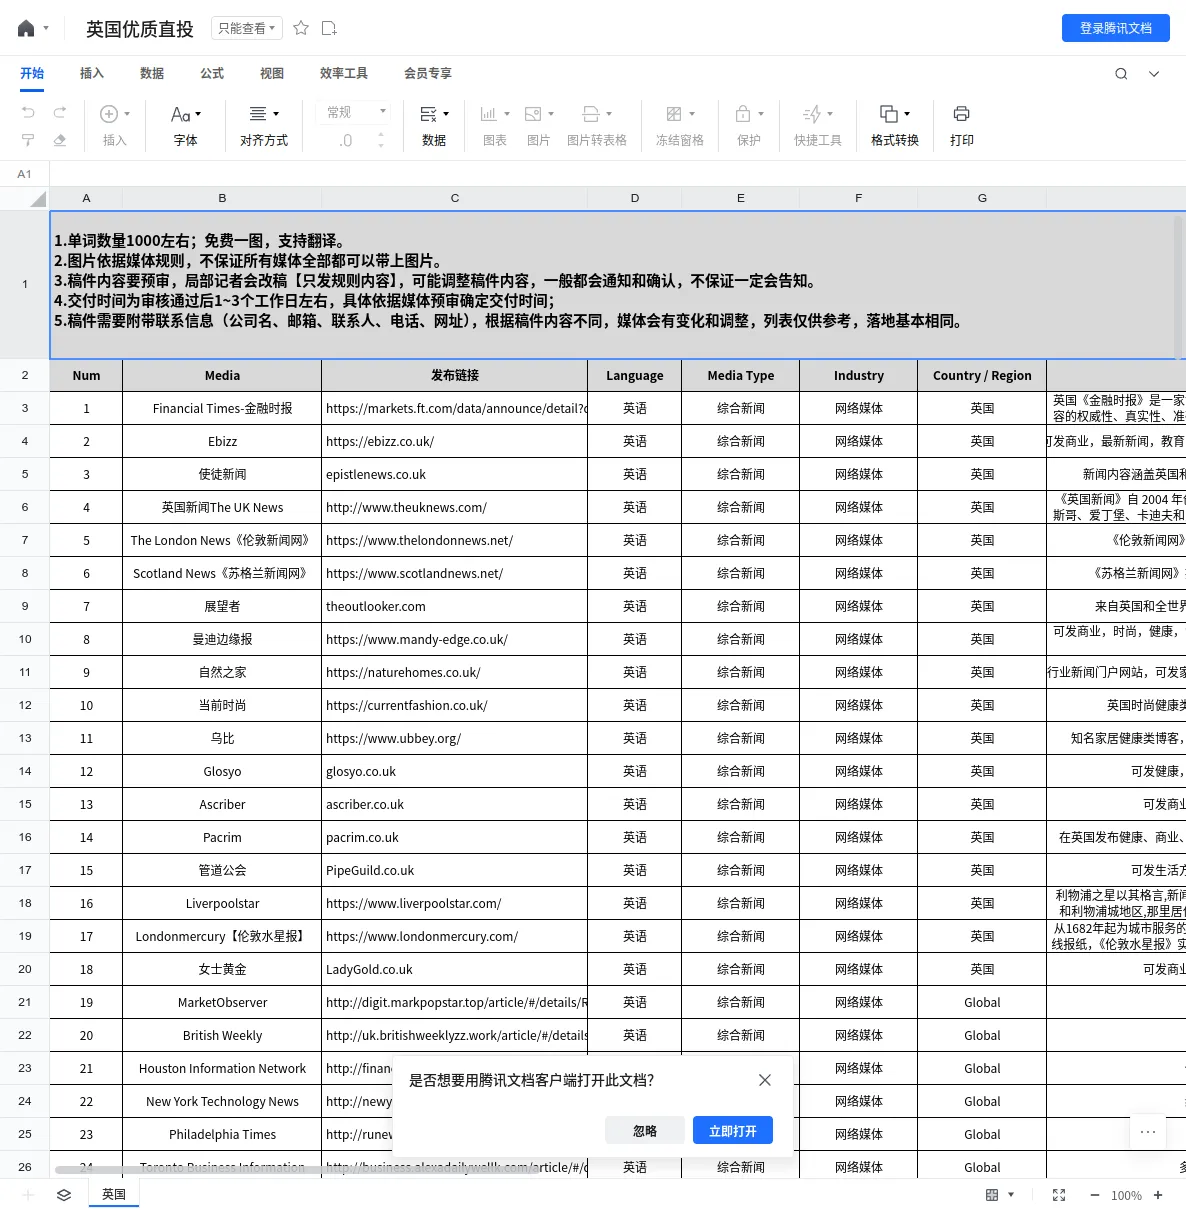Click the Scotland News《苏格兰新闻网》cell
1186x1210 pixels.
222,573
